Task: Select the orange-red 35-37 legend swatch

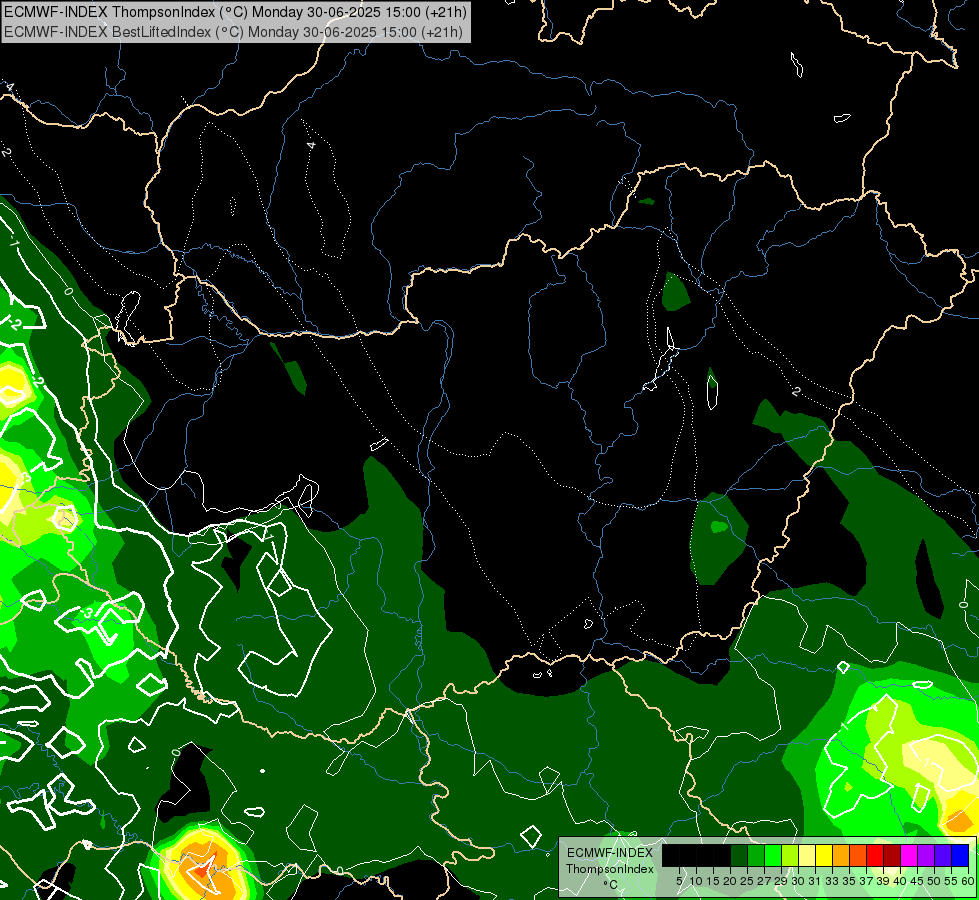Action: [858, 855]
